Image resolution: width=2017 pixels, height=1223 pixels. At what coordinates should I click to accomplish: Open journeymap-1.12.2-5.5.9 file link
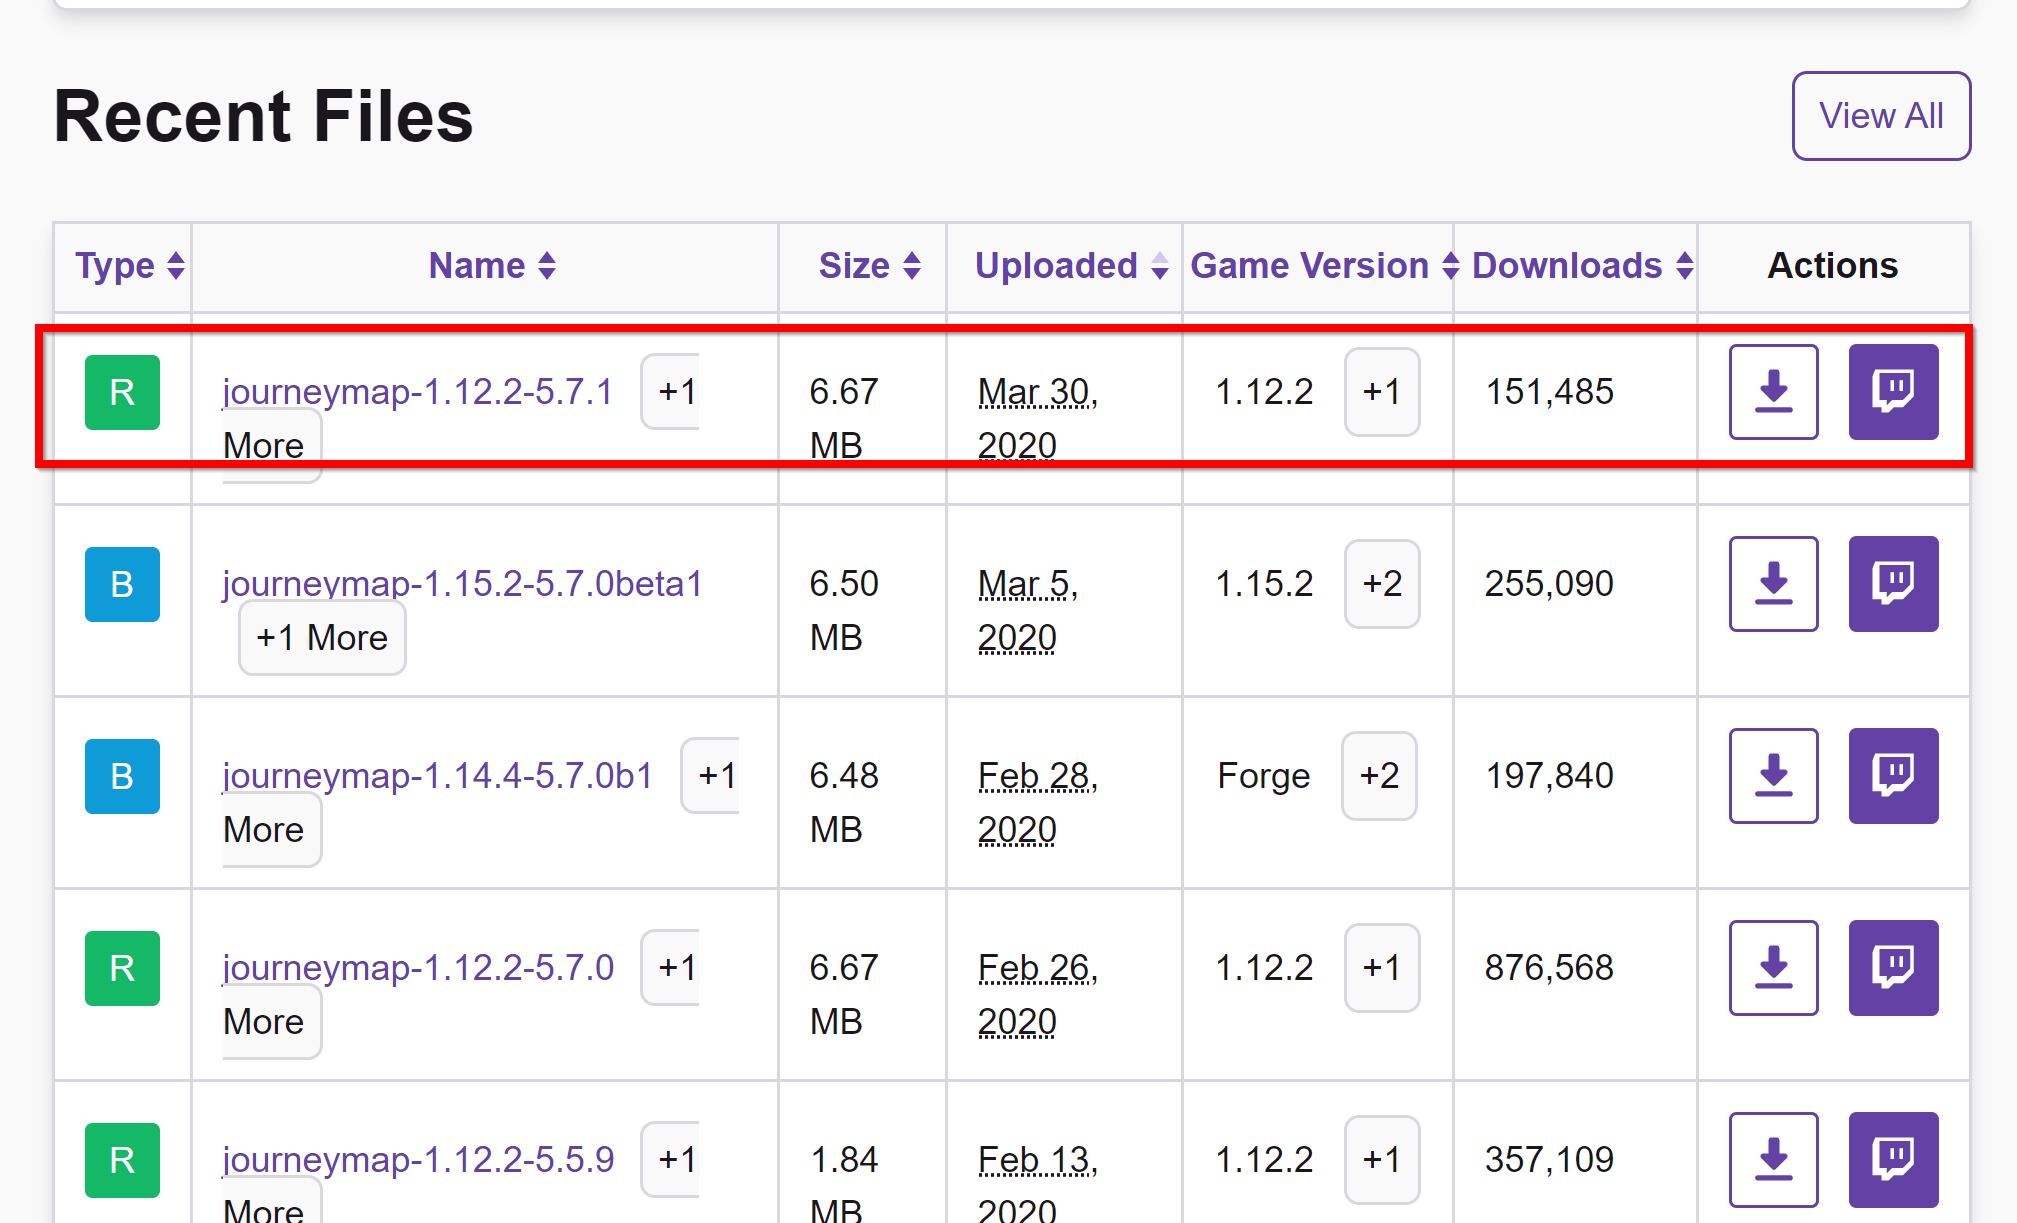pyautogui.click(x=418, y=1160)
